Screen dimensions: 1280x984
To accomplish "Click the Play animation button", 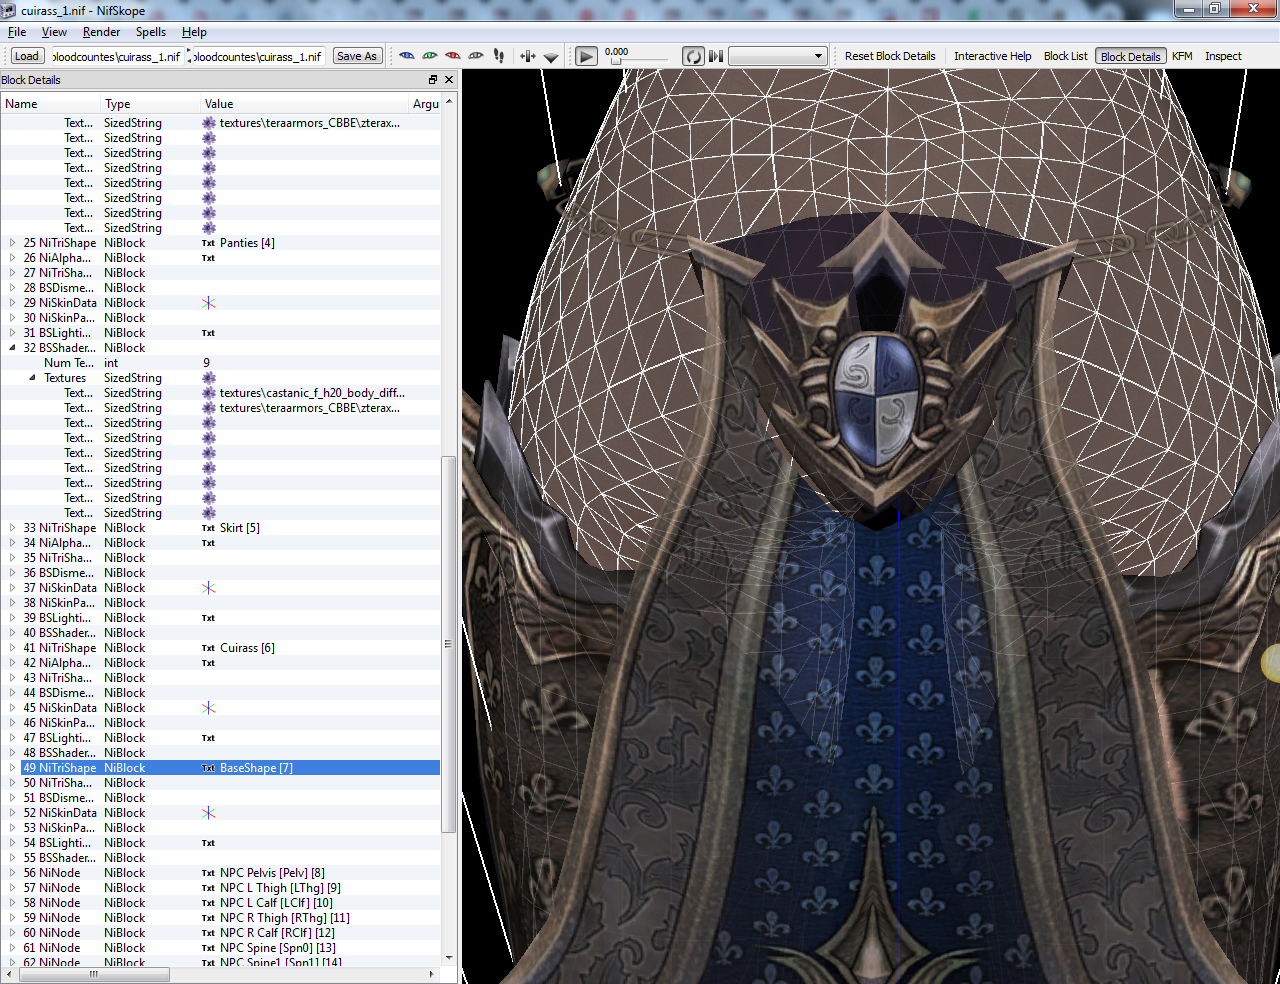I will 587,56.
